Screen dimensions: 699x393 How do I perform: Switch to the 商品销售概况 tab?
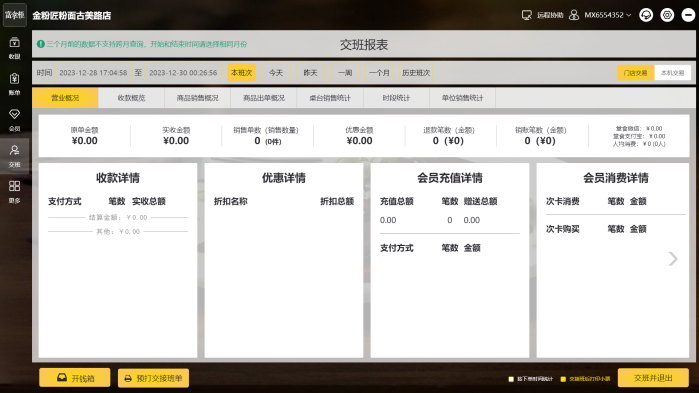[197, 98]
